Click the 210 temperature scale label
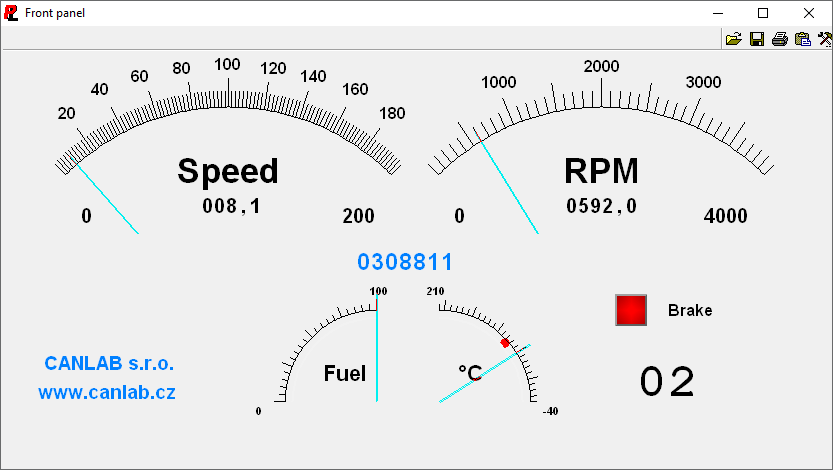Viewport: 833px width, 470px height. pyautogui.click(x=435, y=291)
